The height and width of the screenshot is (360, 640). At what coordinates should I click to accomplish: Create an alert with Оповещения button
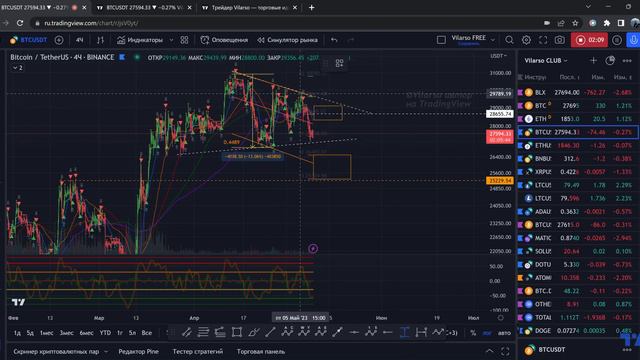224,40
